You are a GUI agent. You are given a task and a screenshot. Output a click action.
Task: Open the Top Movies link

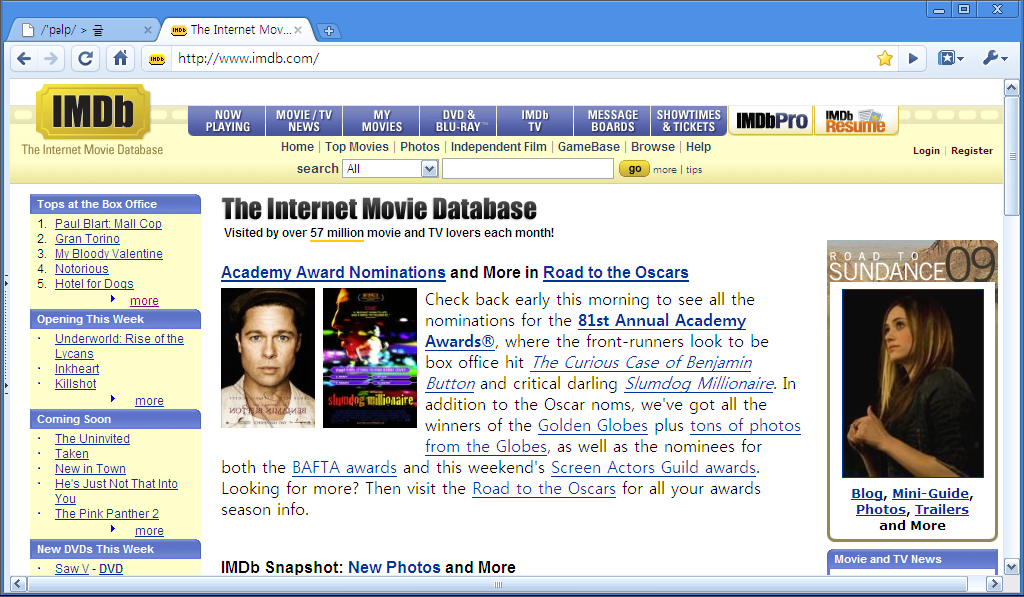coord(357,147)
